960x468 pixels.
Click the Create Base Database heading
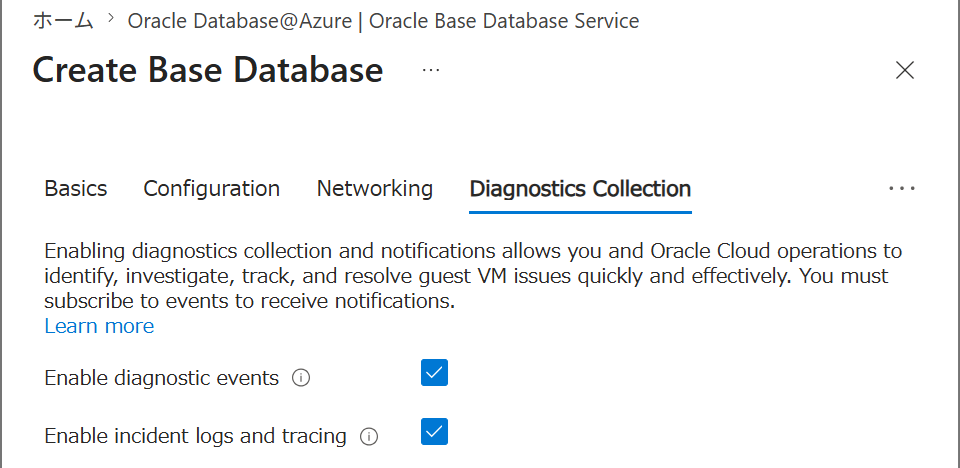tap(208, 70)
